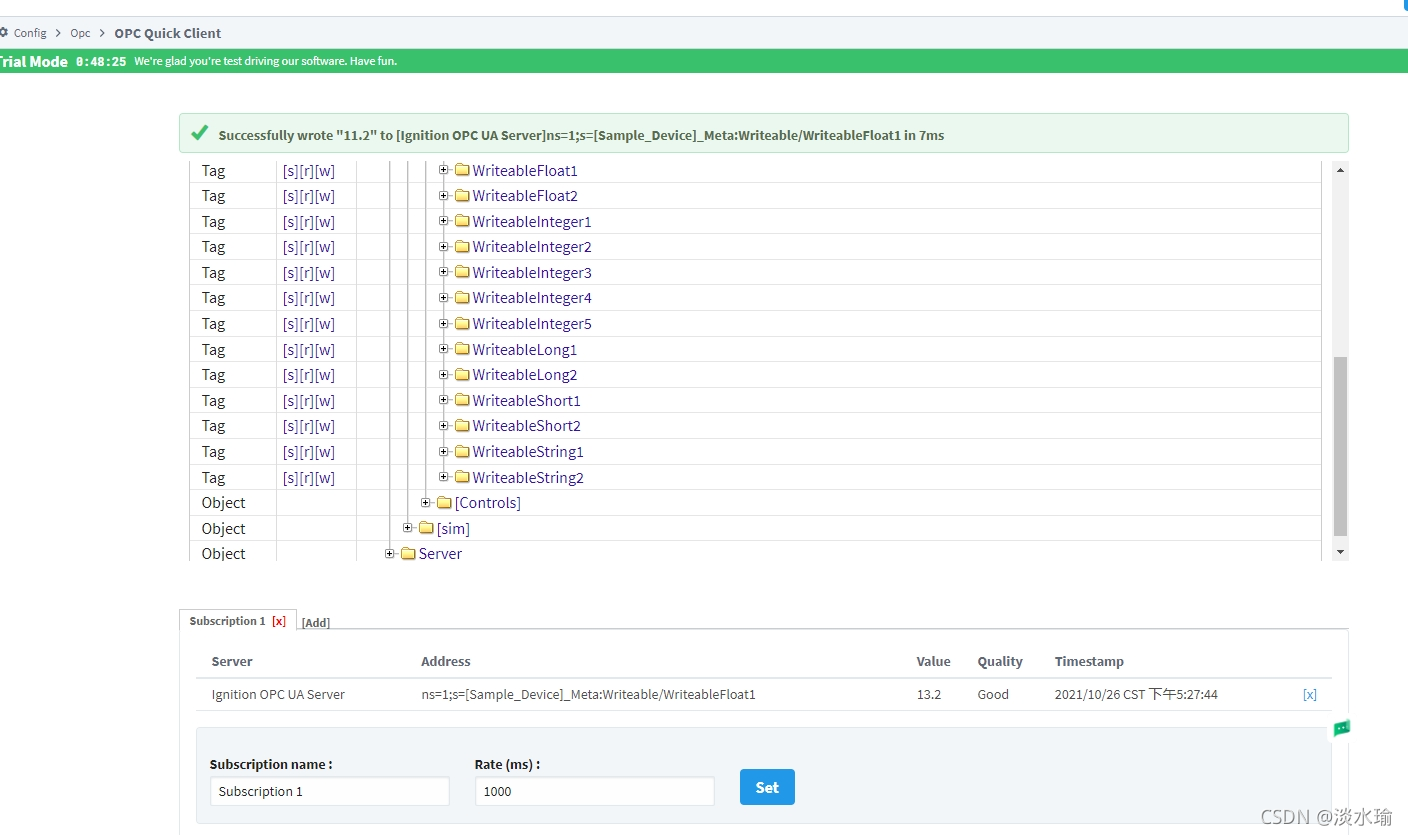Click the [Controls] folder icon

(x=444, y=502)
